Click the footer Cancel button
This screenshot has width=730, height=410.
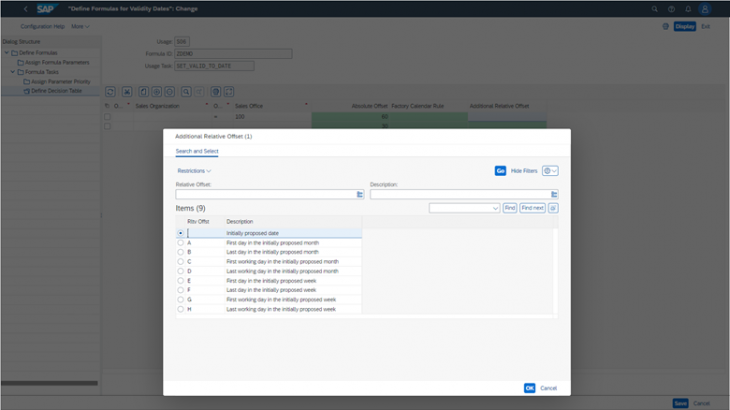702,403
